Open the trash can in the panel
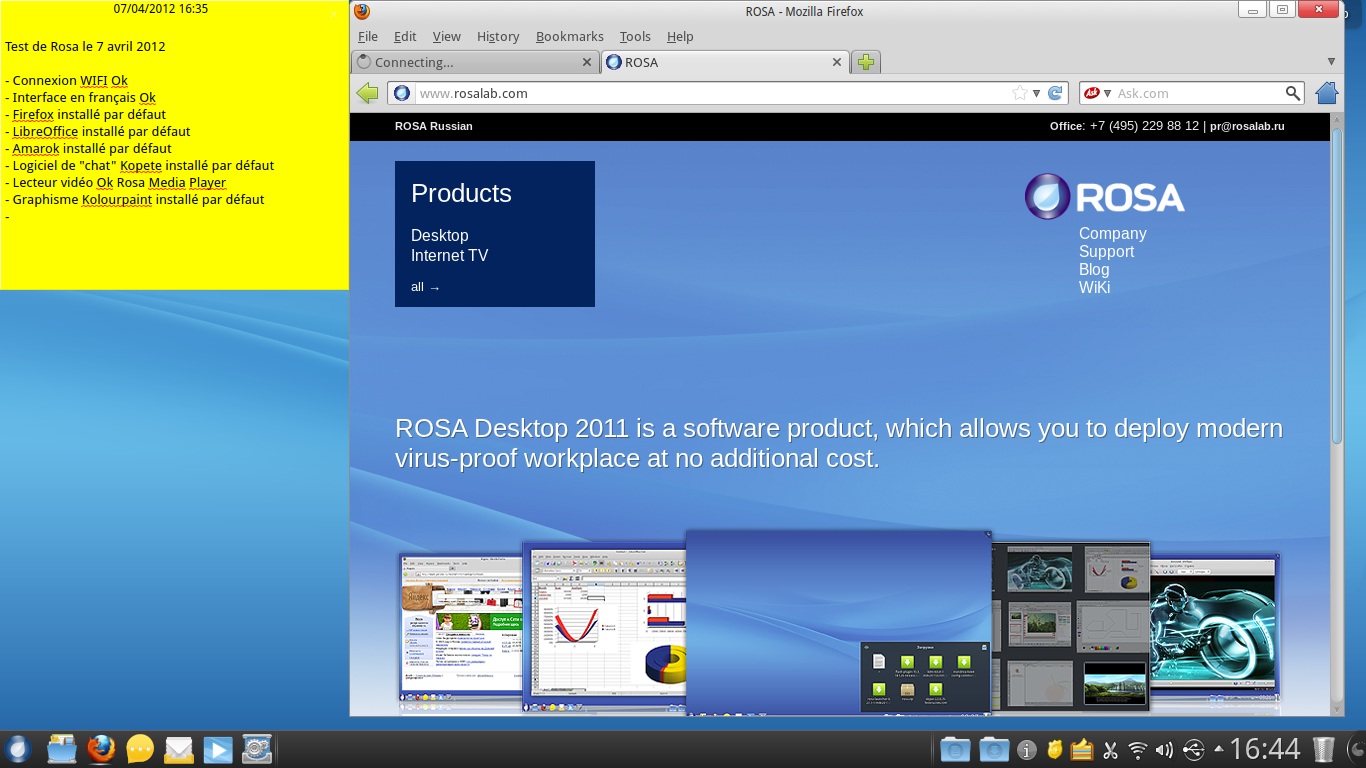Viewport: 1366px width, 768px height. point(1323,749)
